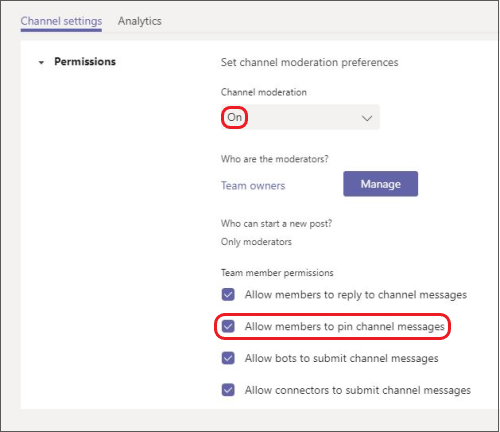The height and width of the screenshot is (432, 500).
Task: Click the On value in moderation dropdown
Action: click(234, 117)
